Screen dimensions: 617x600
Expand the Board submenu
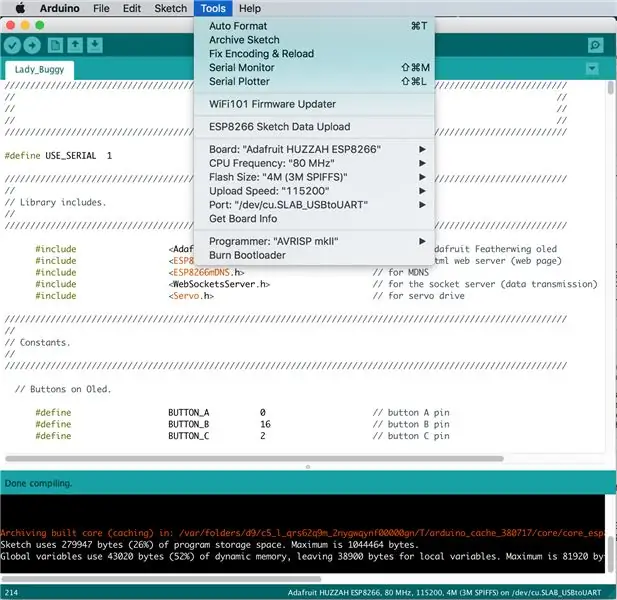(x=315, y=150)
